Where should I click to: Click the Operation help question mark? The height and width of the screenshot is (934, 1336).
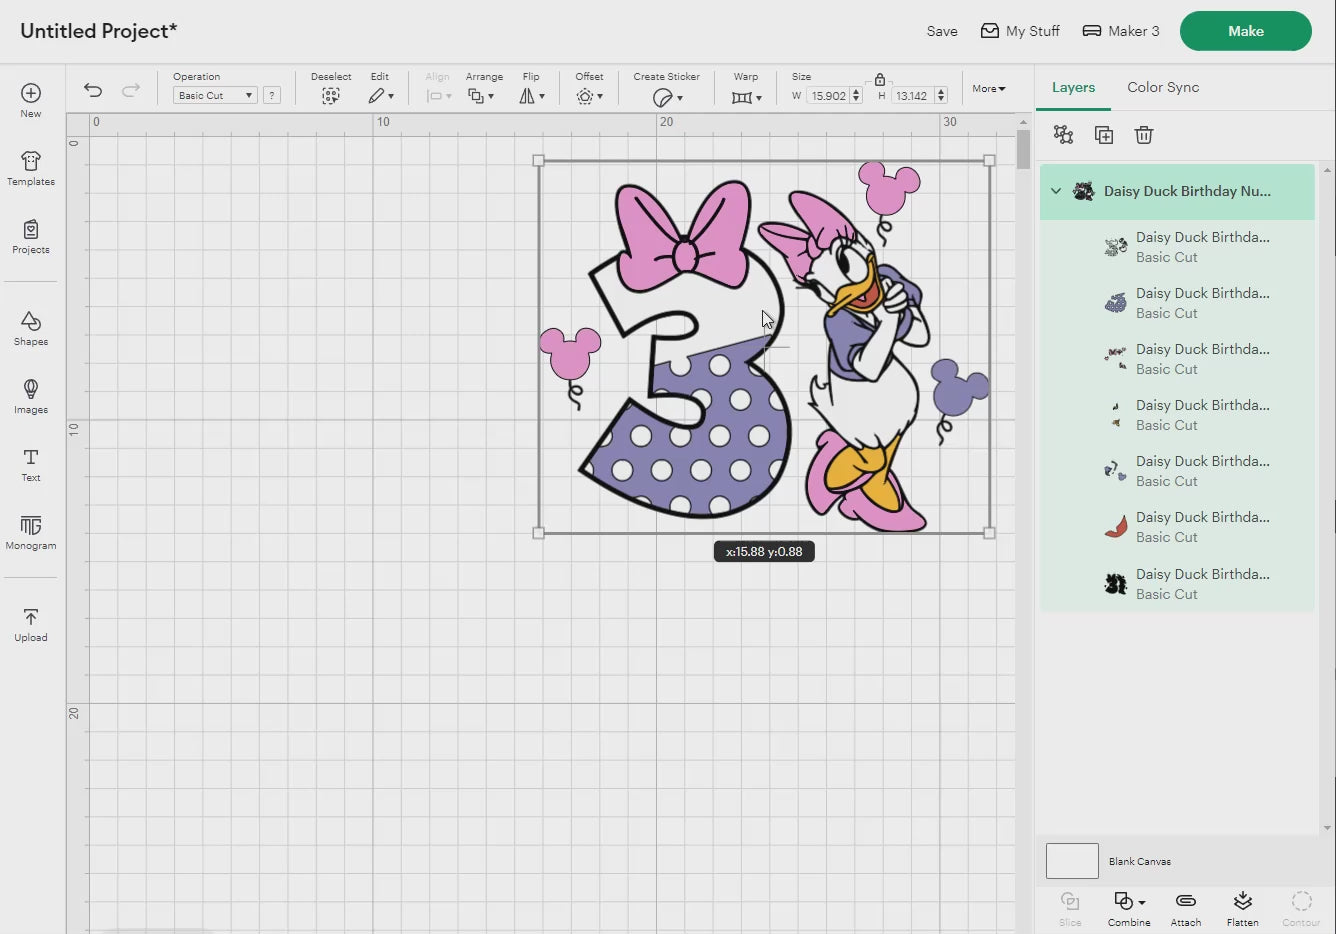coord(272,95)
